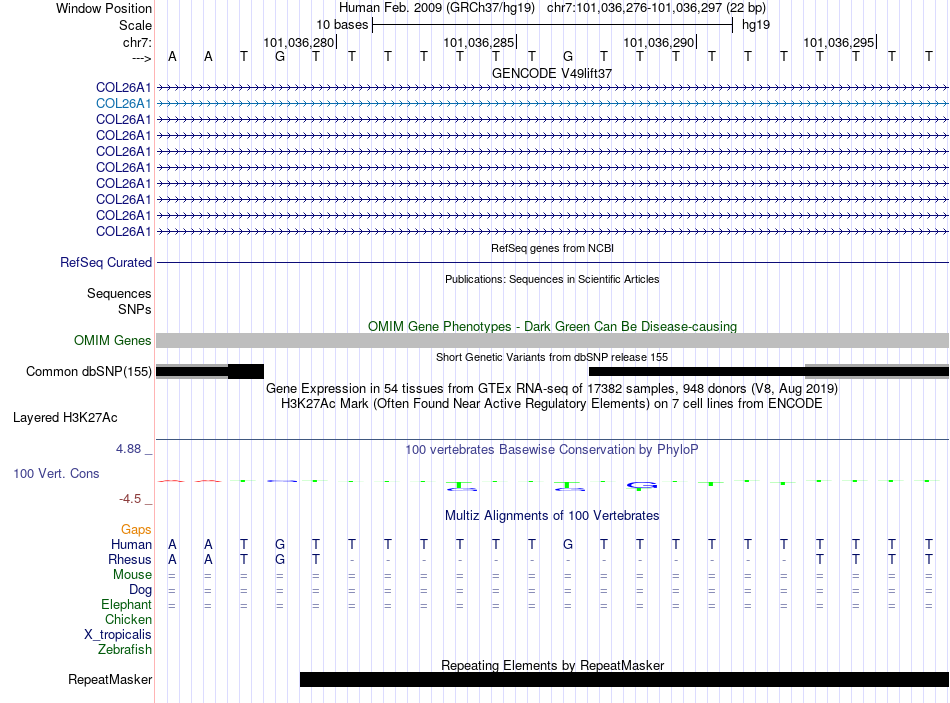Click 'Short Genetic Variants from dbSNP release 155'

(552, 357)
